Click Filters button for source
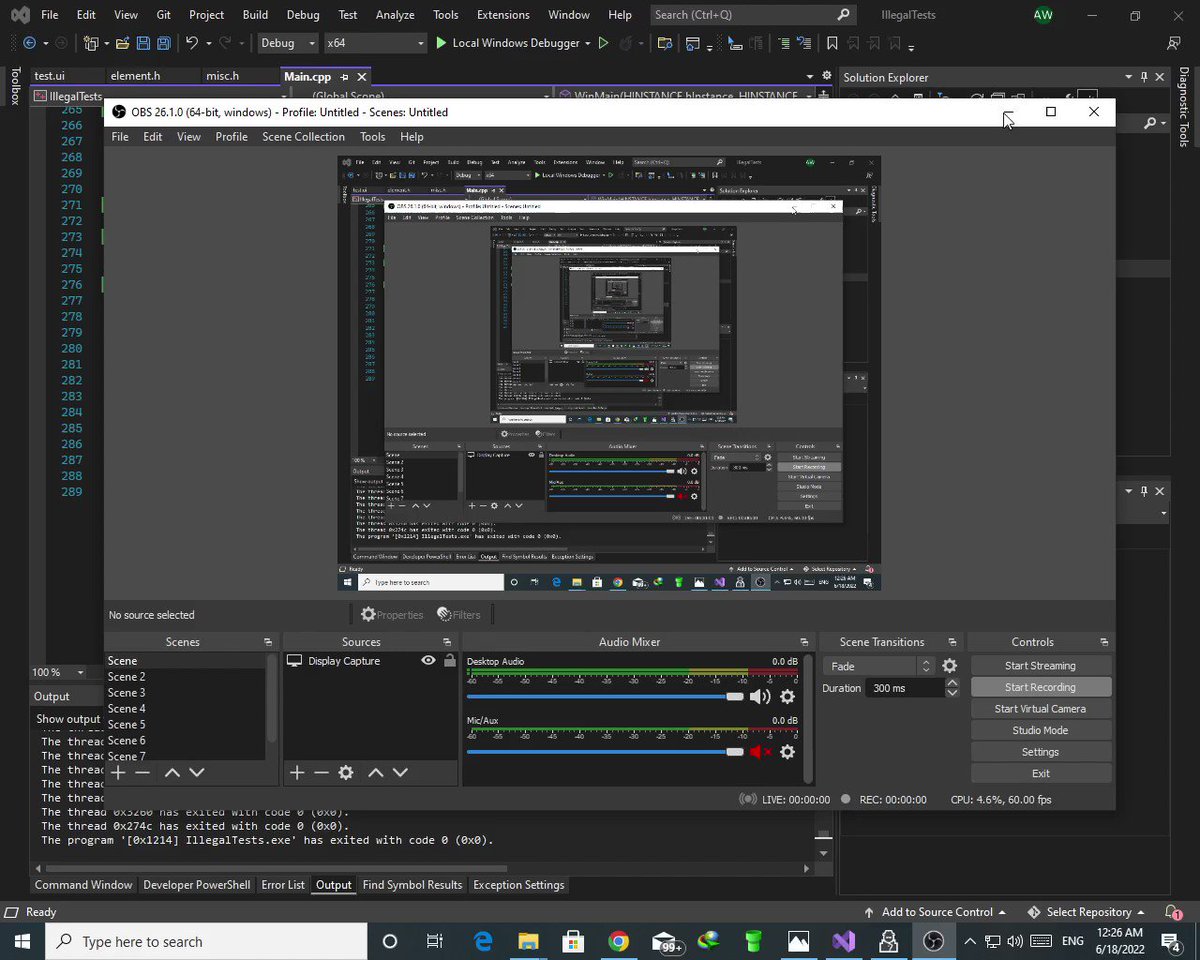This screenshot has height=960, width=1200. click(459, 615)
